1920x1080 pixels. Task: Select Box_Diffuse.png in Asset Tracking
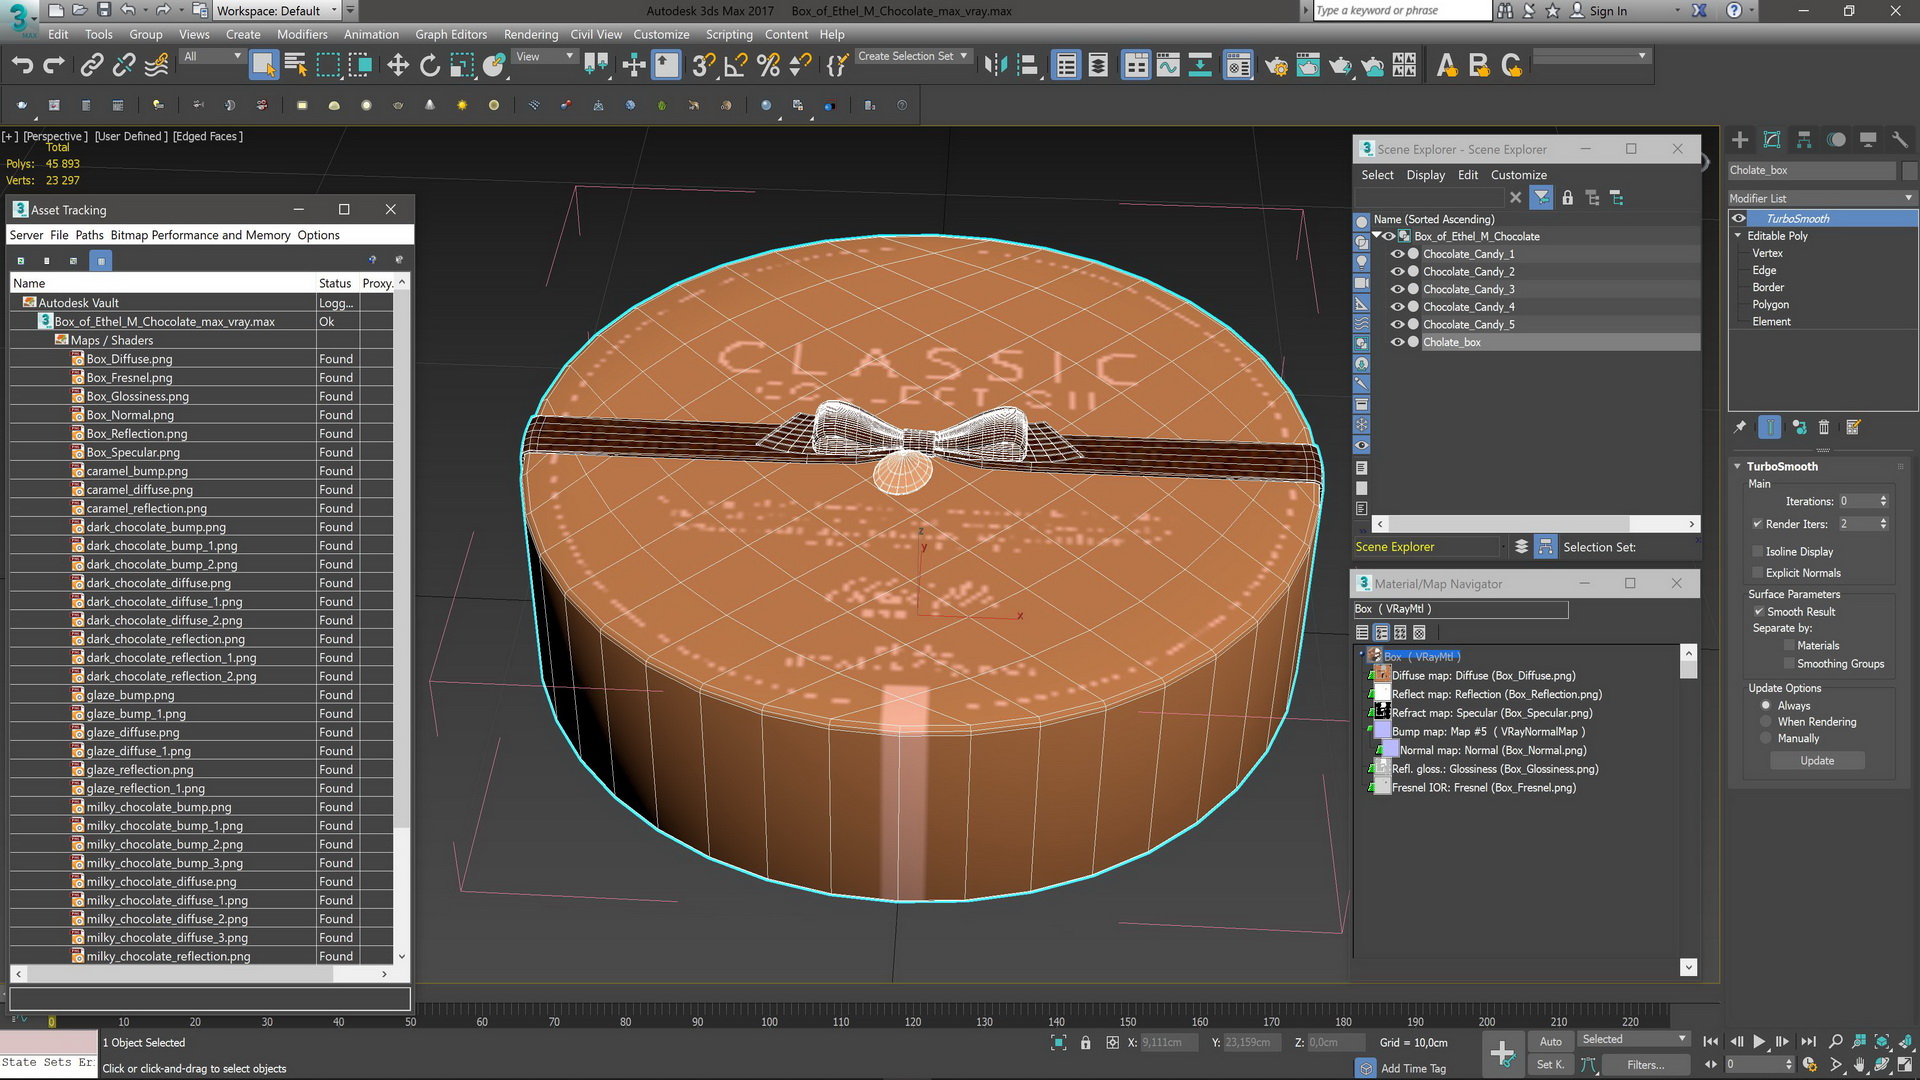tap(129, 359)
